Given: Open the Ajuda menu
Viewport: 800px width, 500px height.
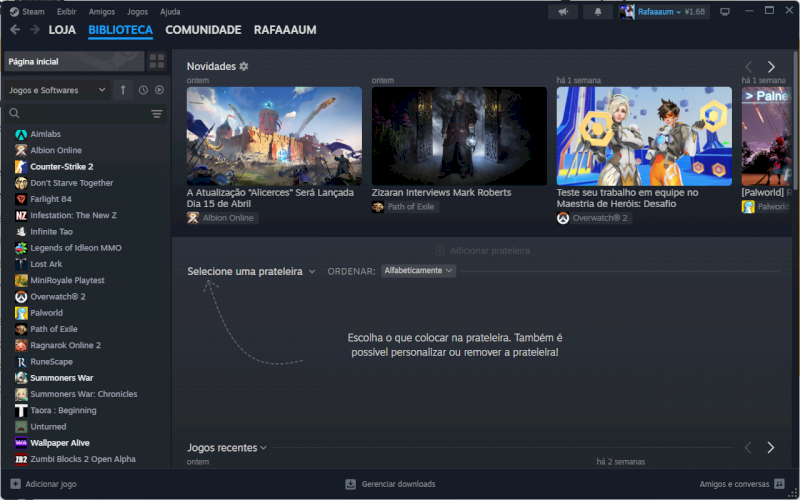Looking at the screenshot, I should tap(170, 12).
